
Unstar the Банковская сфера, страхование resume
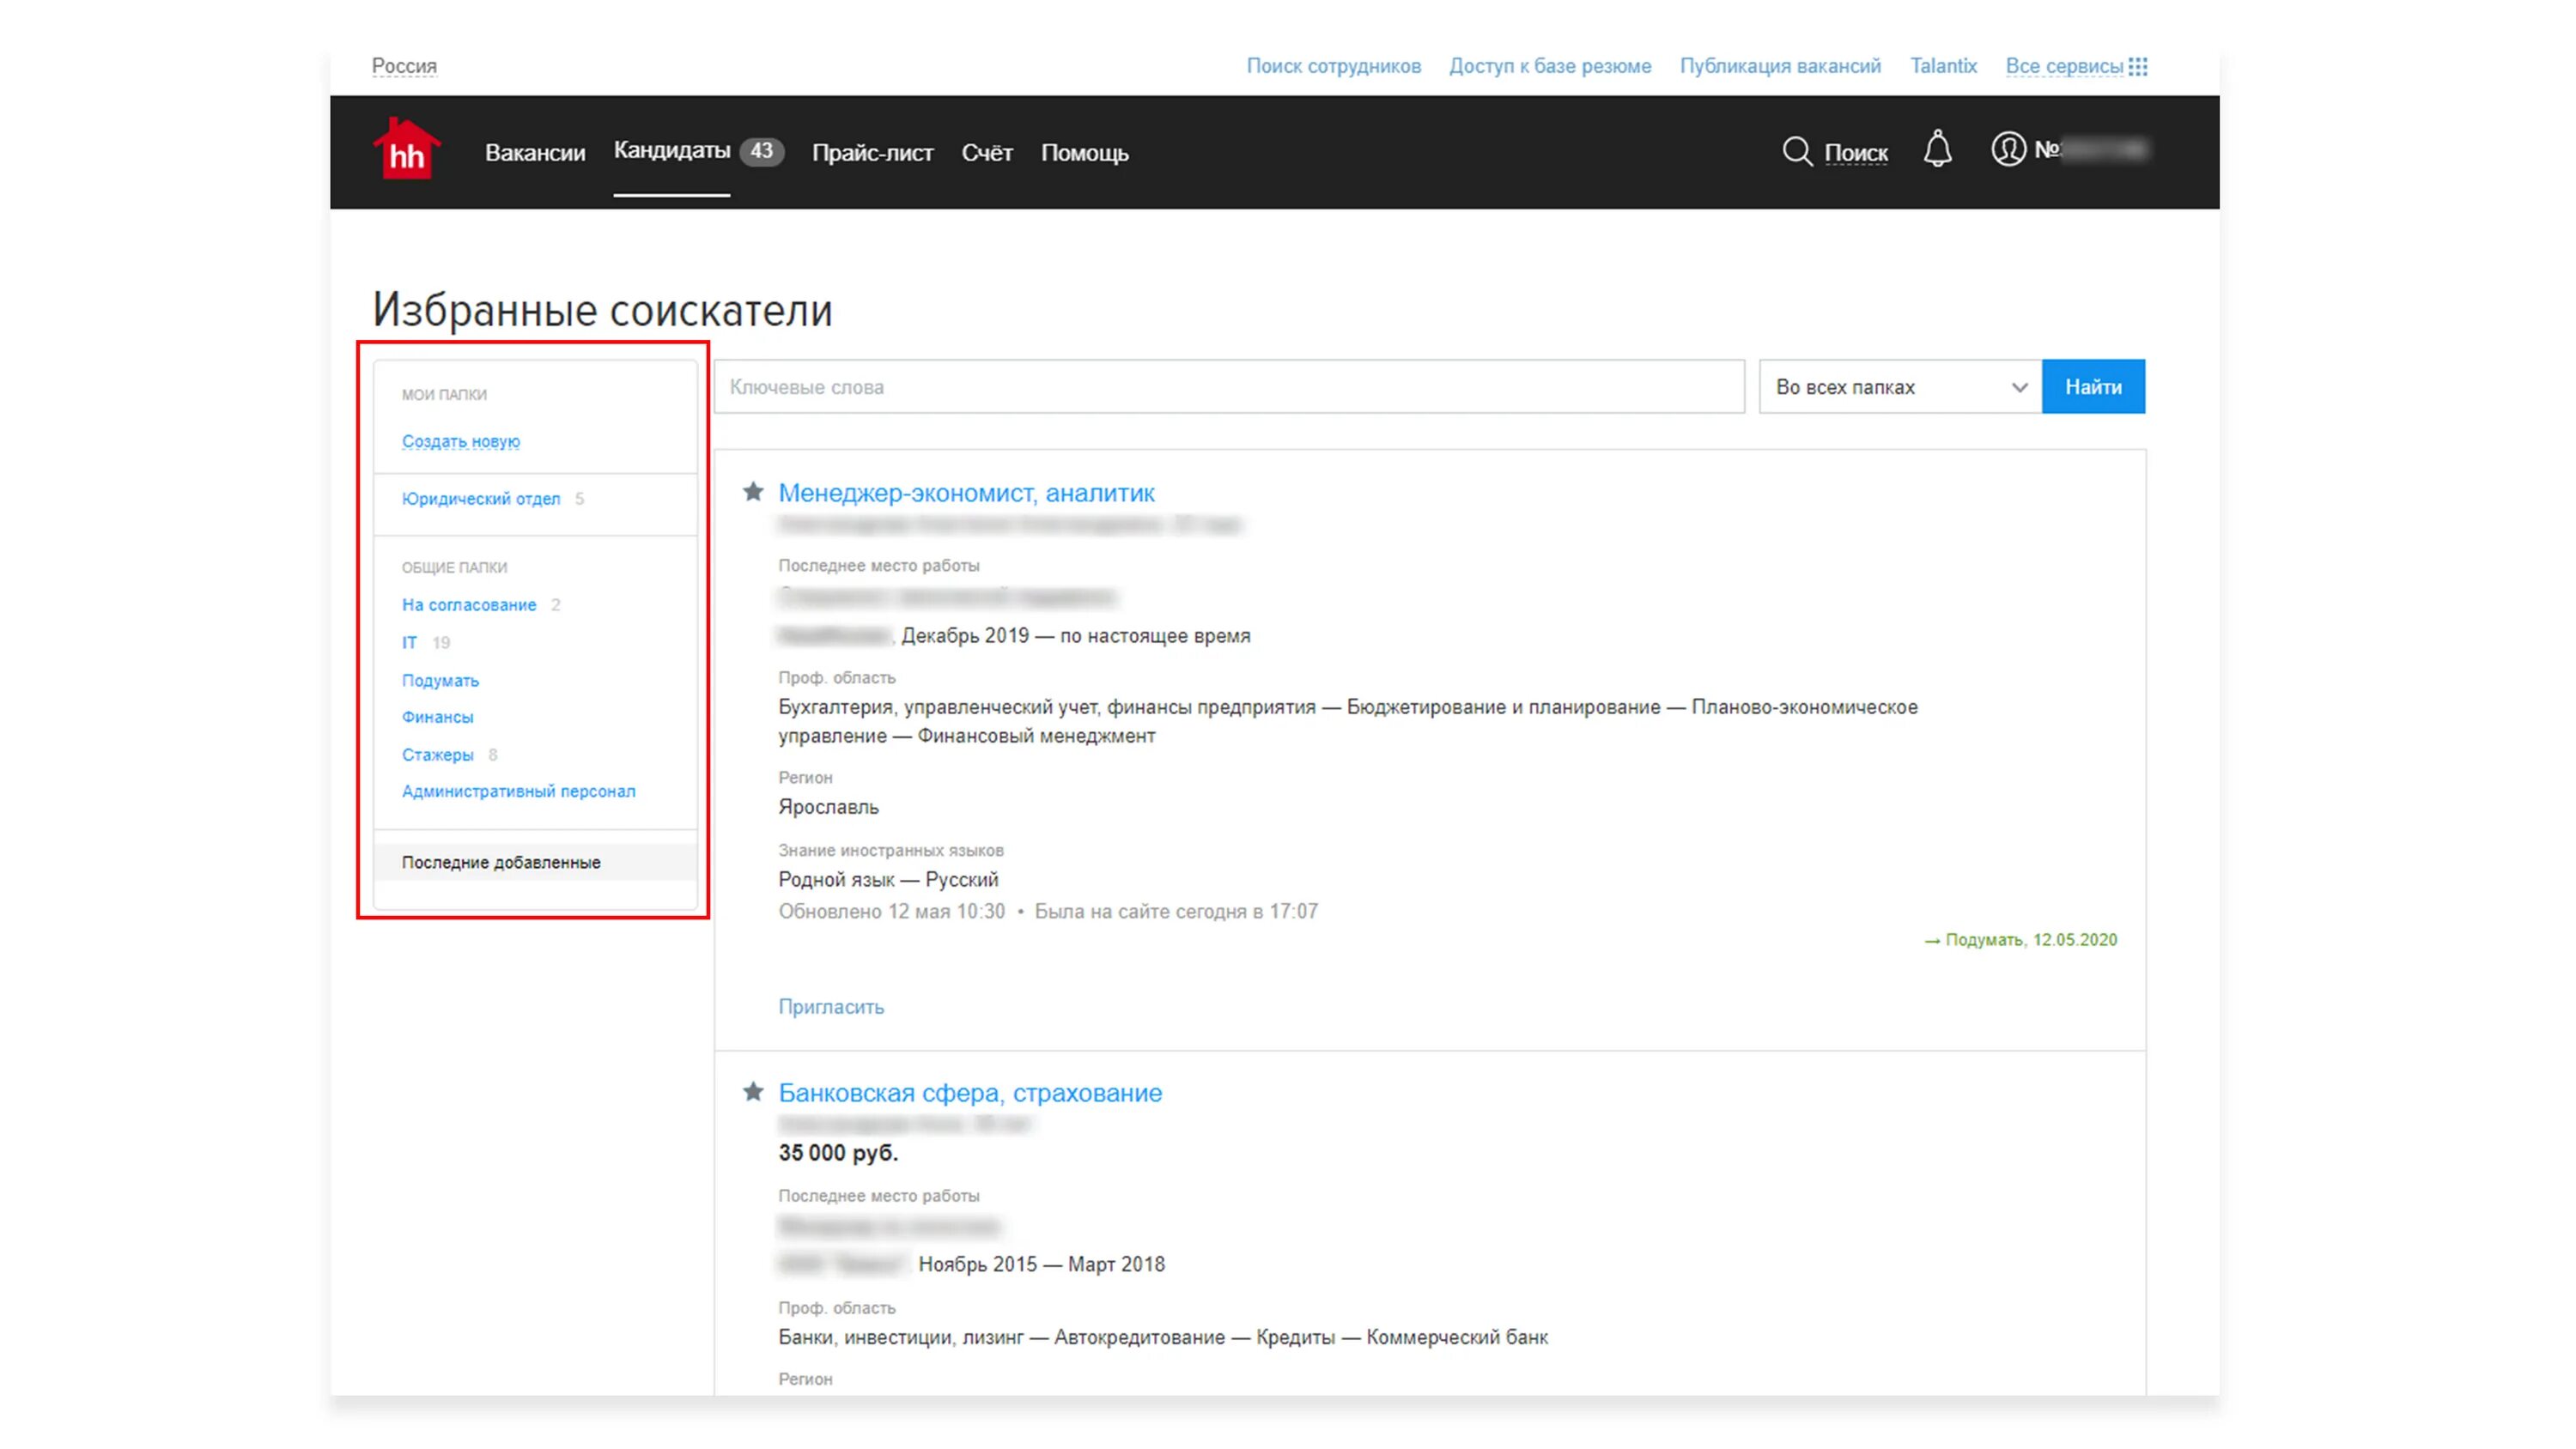[x=753, y=1091]
